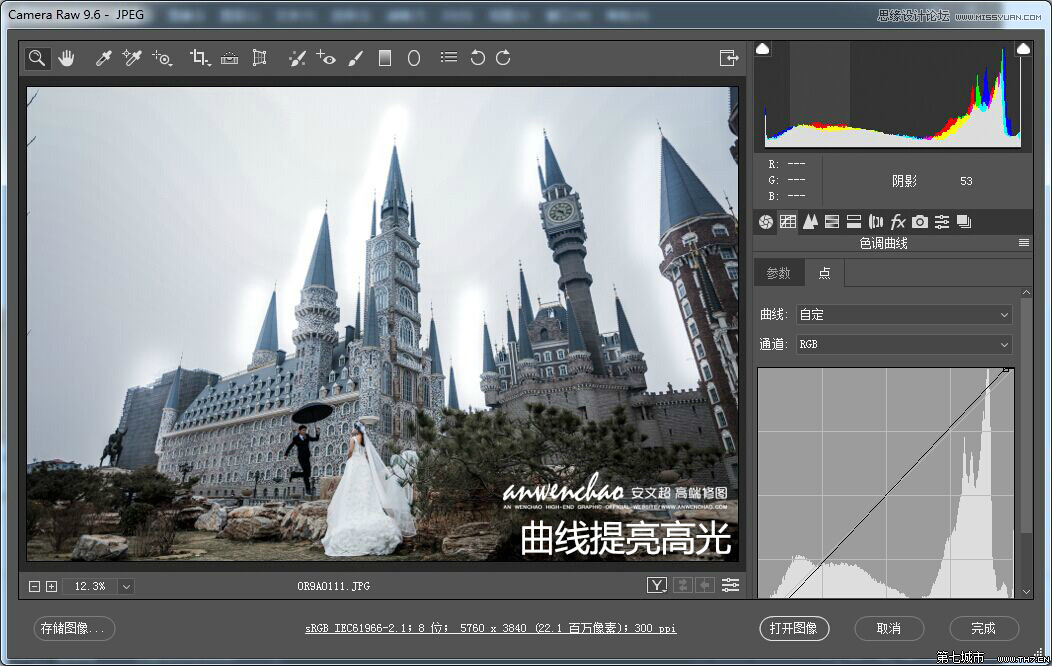Open the 曲线 preset dropdown
1052x666 pixels.
coord(904,315)
